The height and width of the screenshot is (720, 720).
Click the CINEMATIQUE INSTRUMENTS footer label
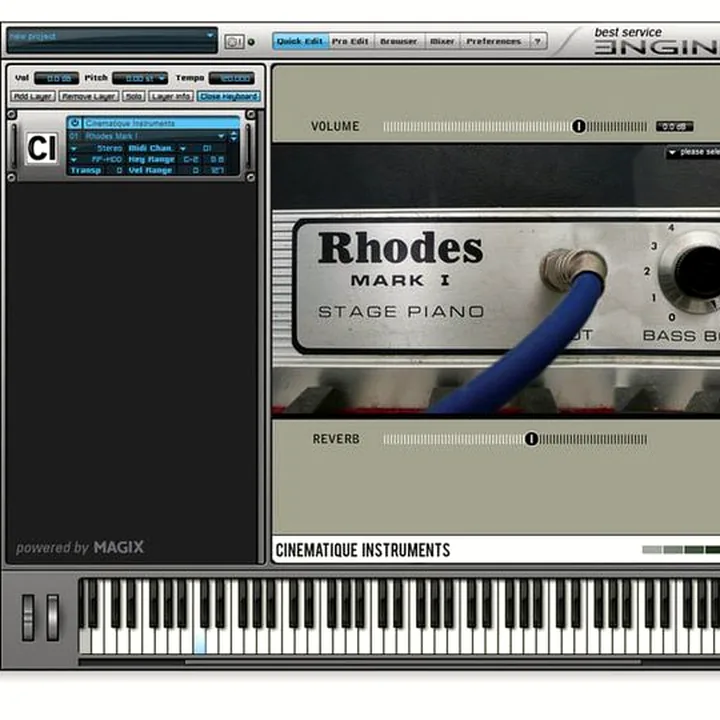(x=363, y=550)
